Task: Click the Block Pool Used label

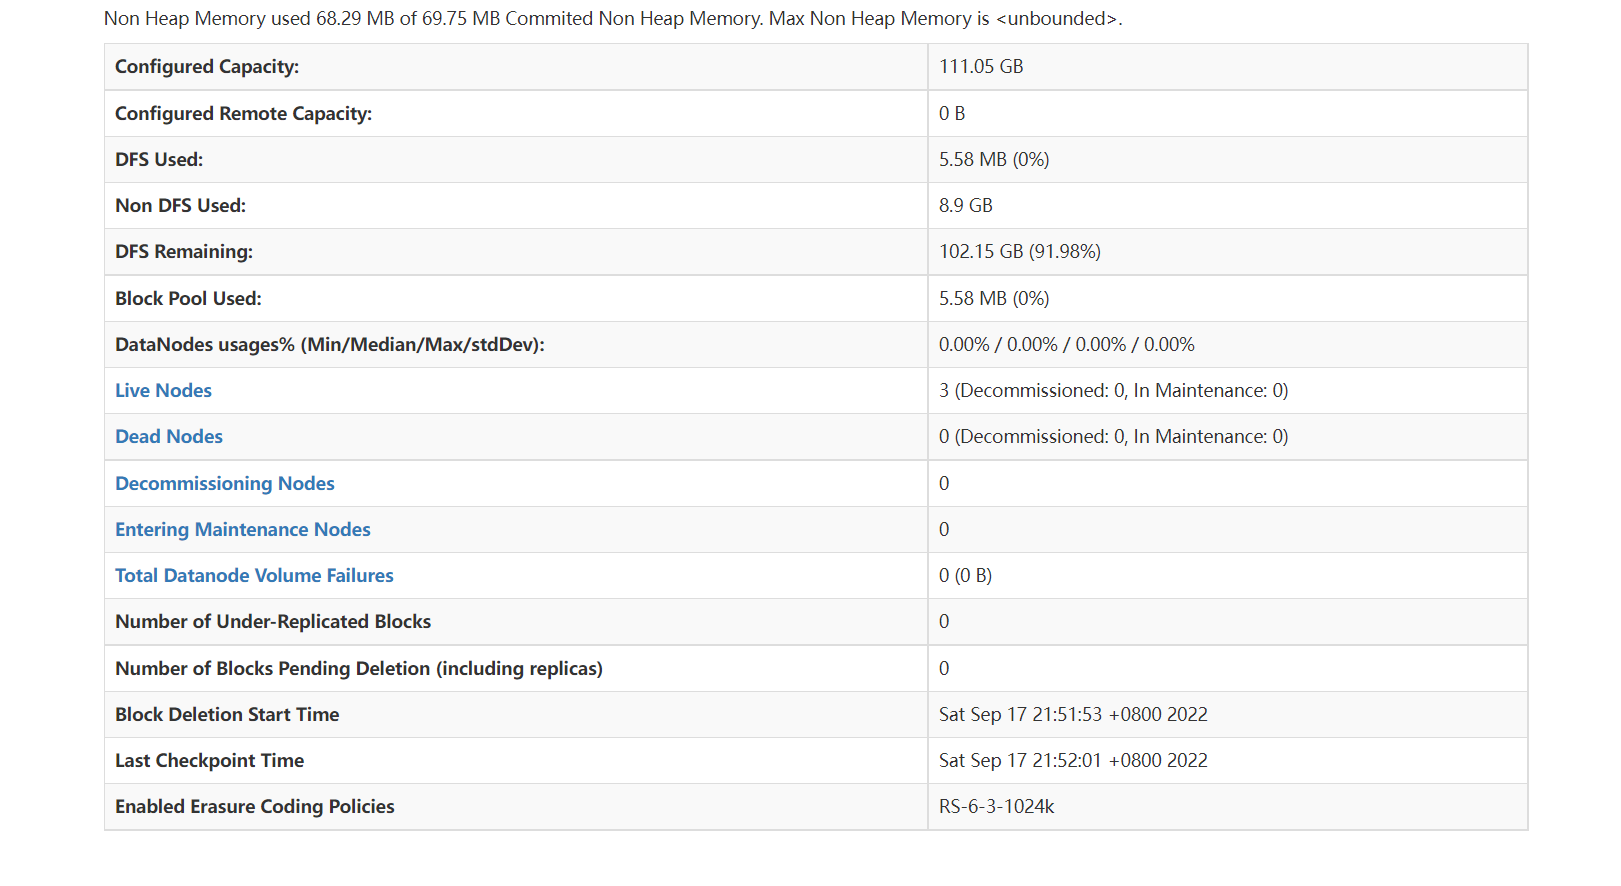Action: (x=188, y=299)
